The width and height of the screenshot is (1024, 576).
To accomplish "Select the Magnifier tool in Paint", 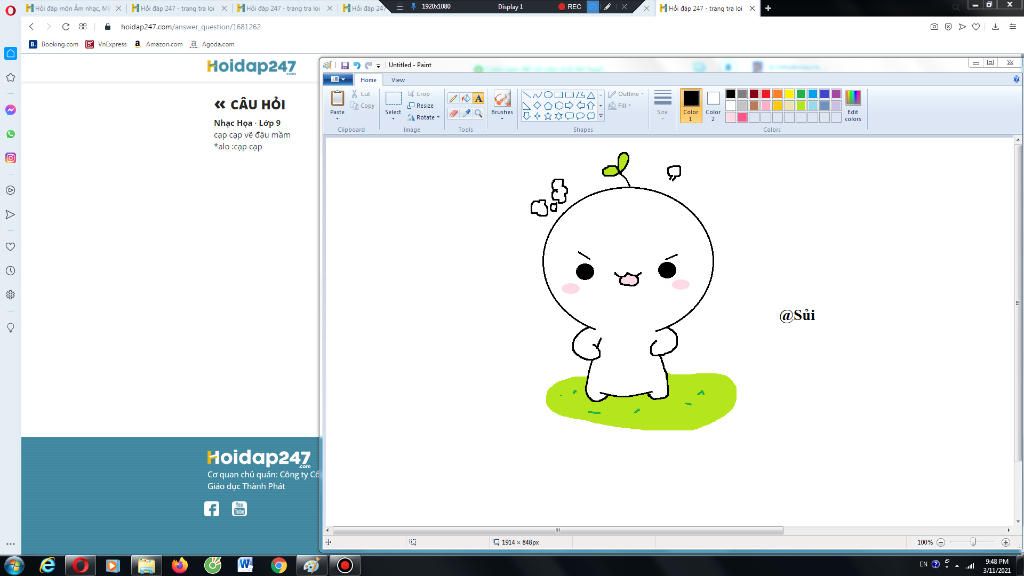I will tap(479, 113).
